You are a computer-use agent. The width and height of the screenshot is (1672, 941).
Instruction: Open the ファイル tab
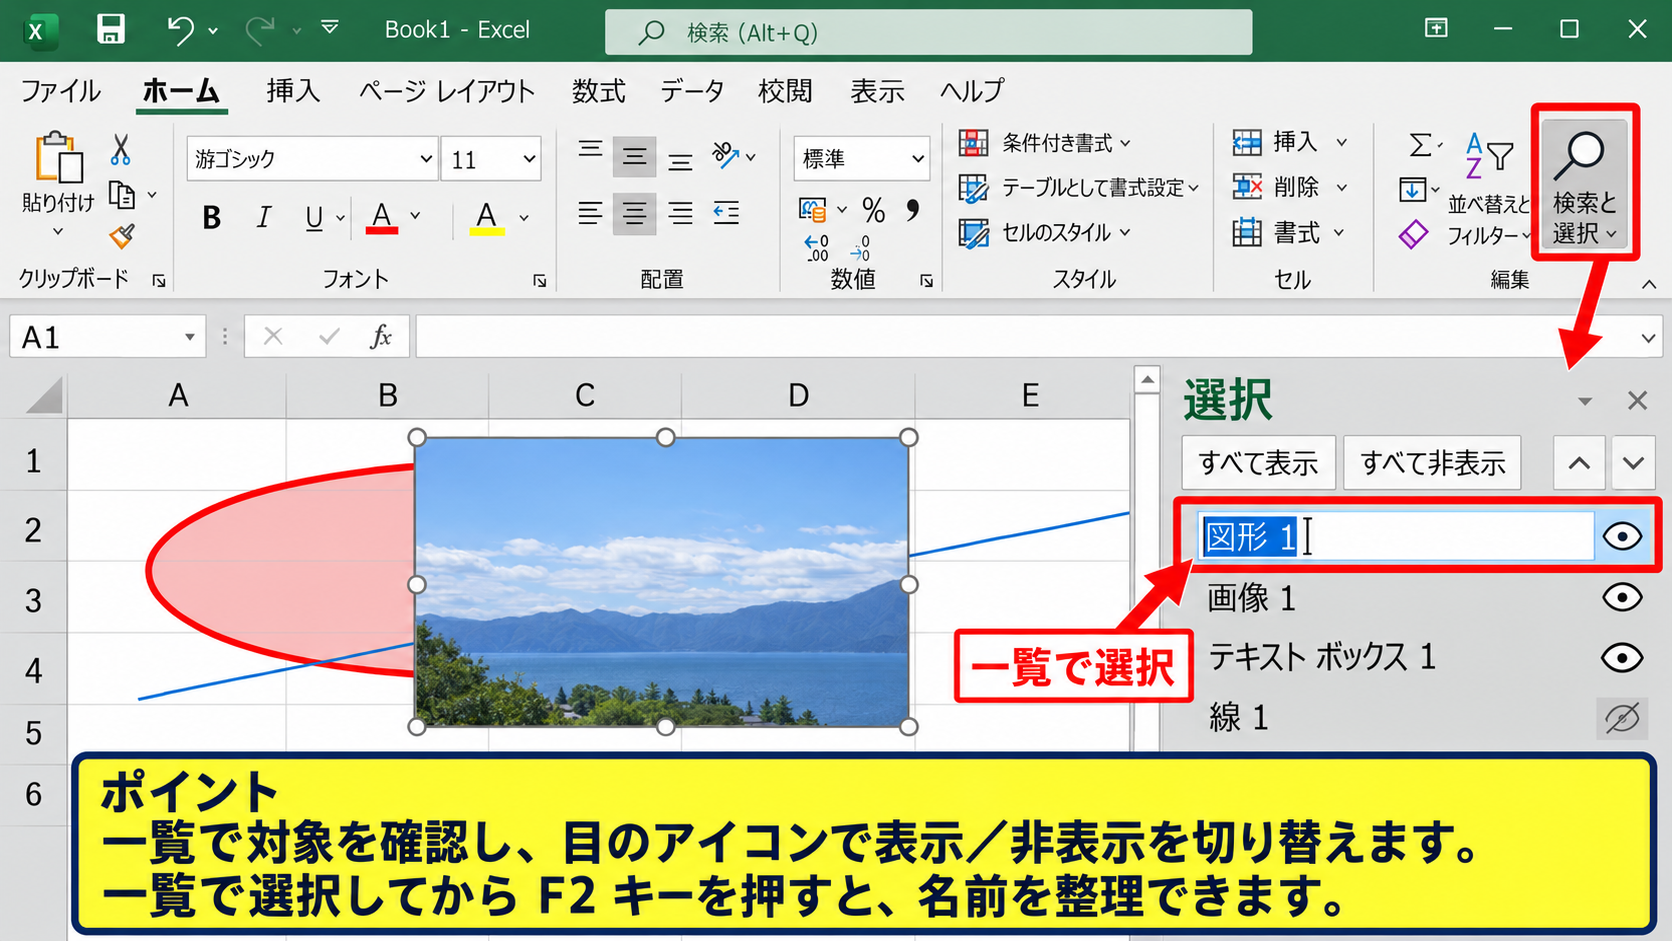coord(61,91)
